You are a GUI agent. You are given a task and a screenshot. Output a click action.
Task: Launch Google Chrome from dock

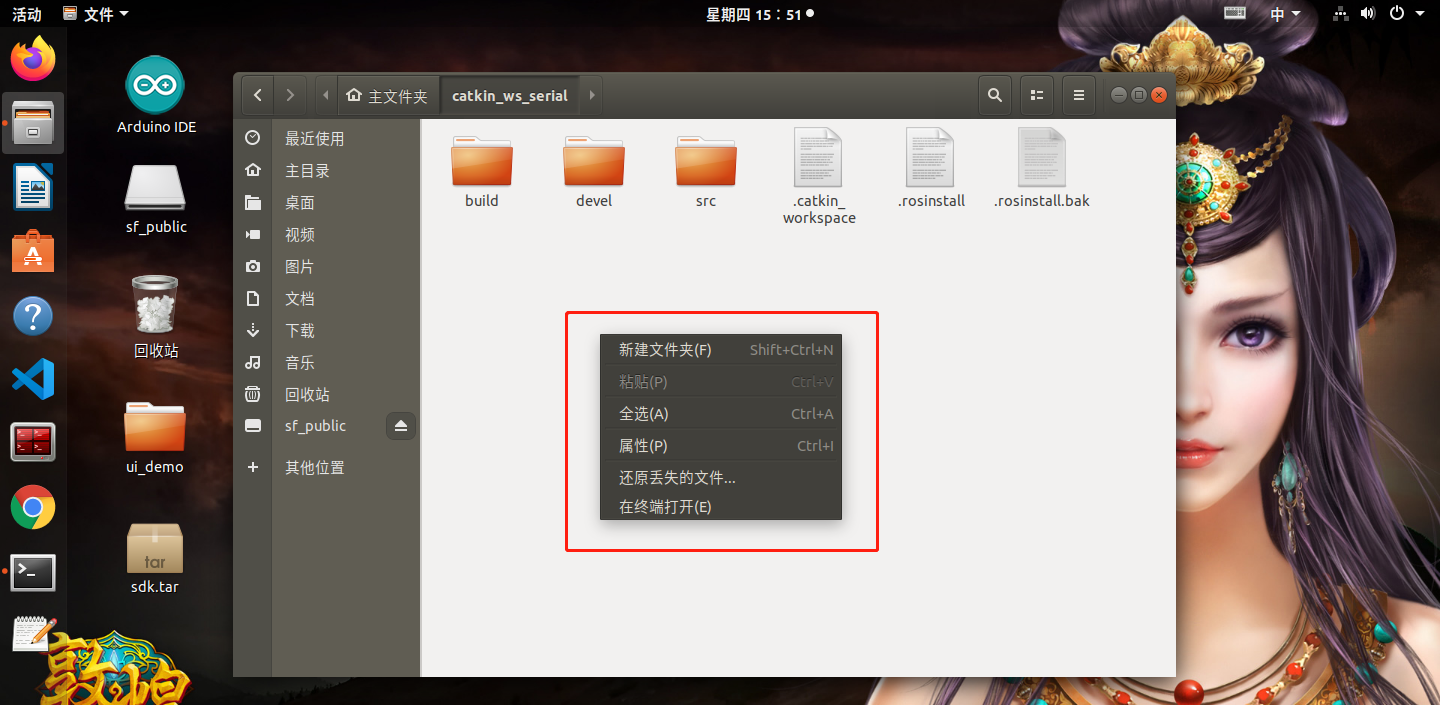33,508
